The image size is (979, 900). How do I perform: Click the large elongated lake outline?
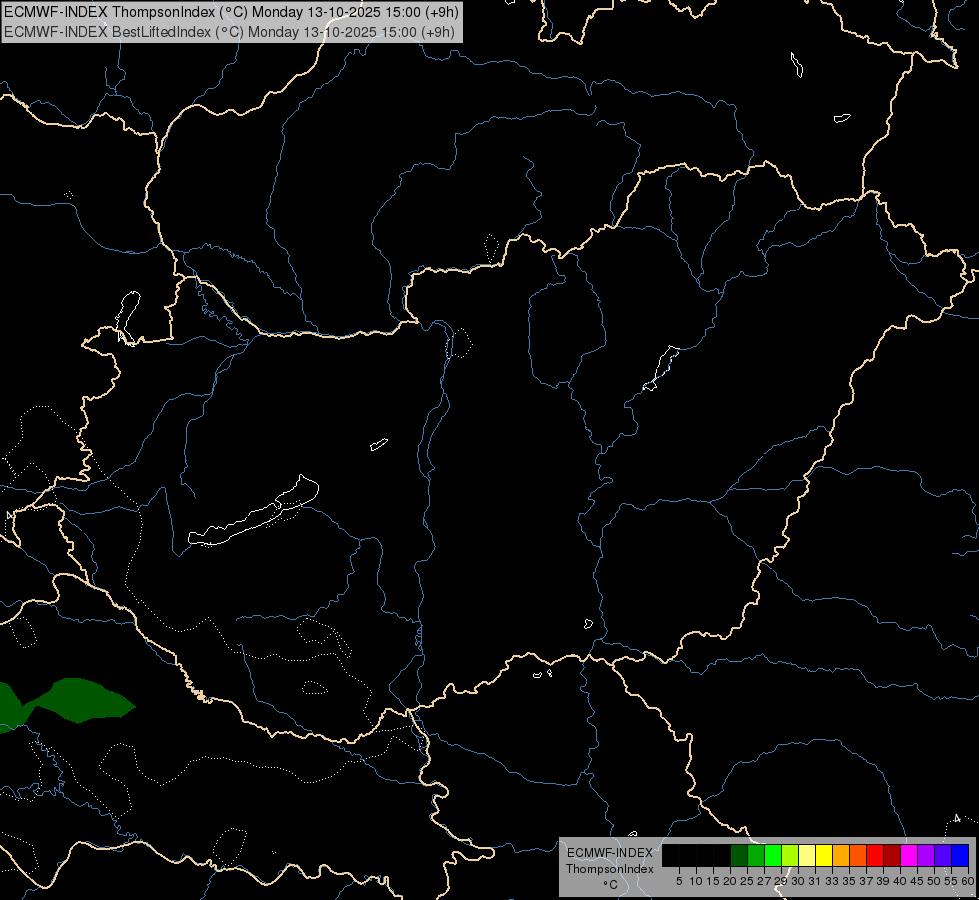point(254,512)
